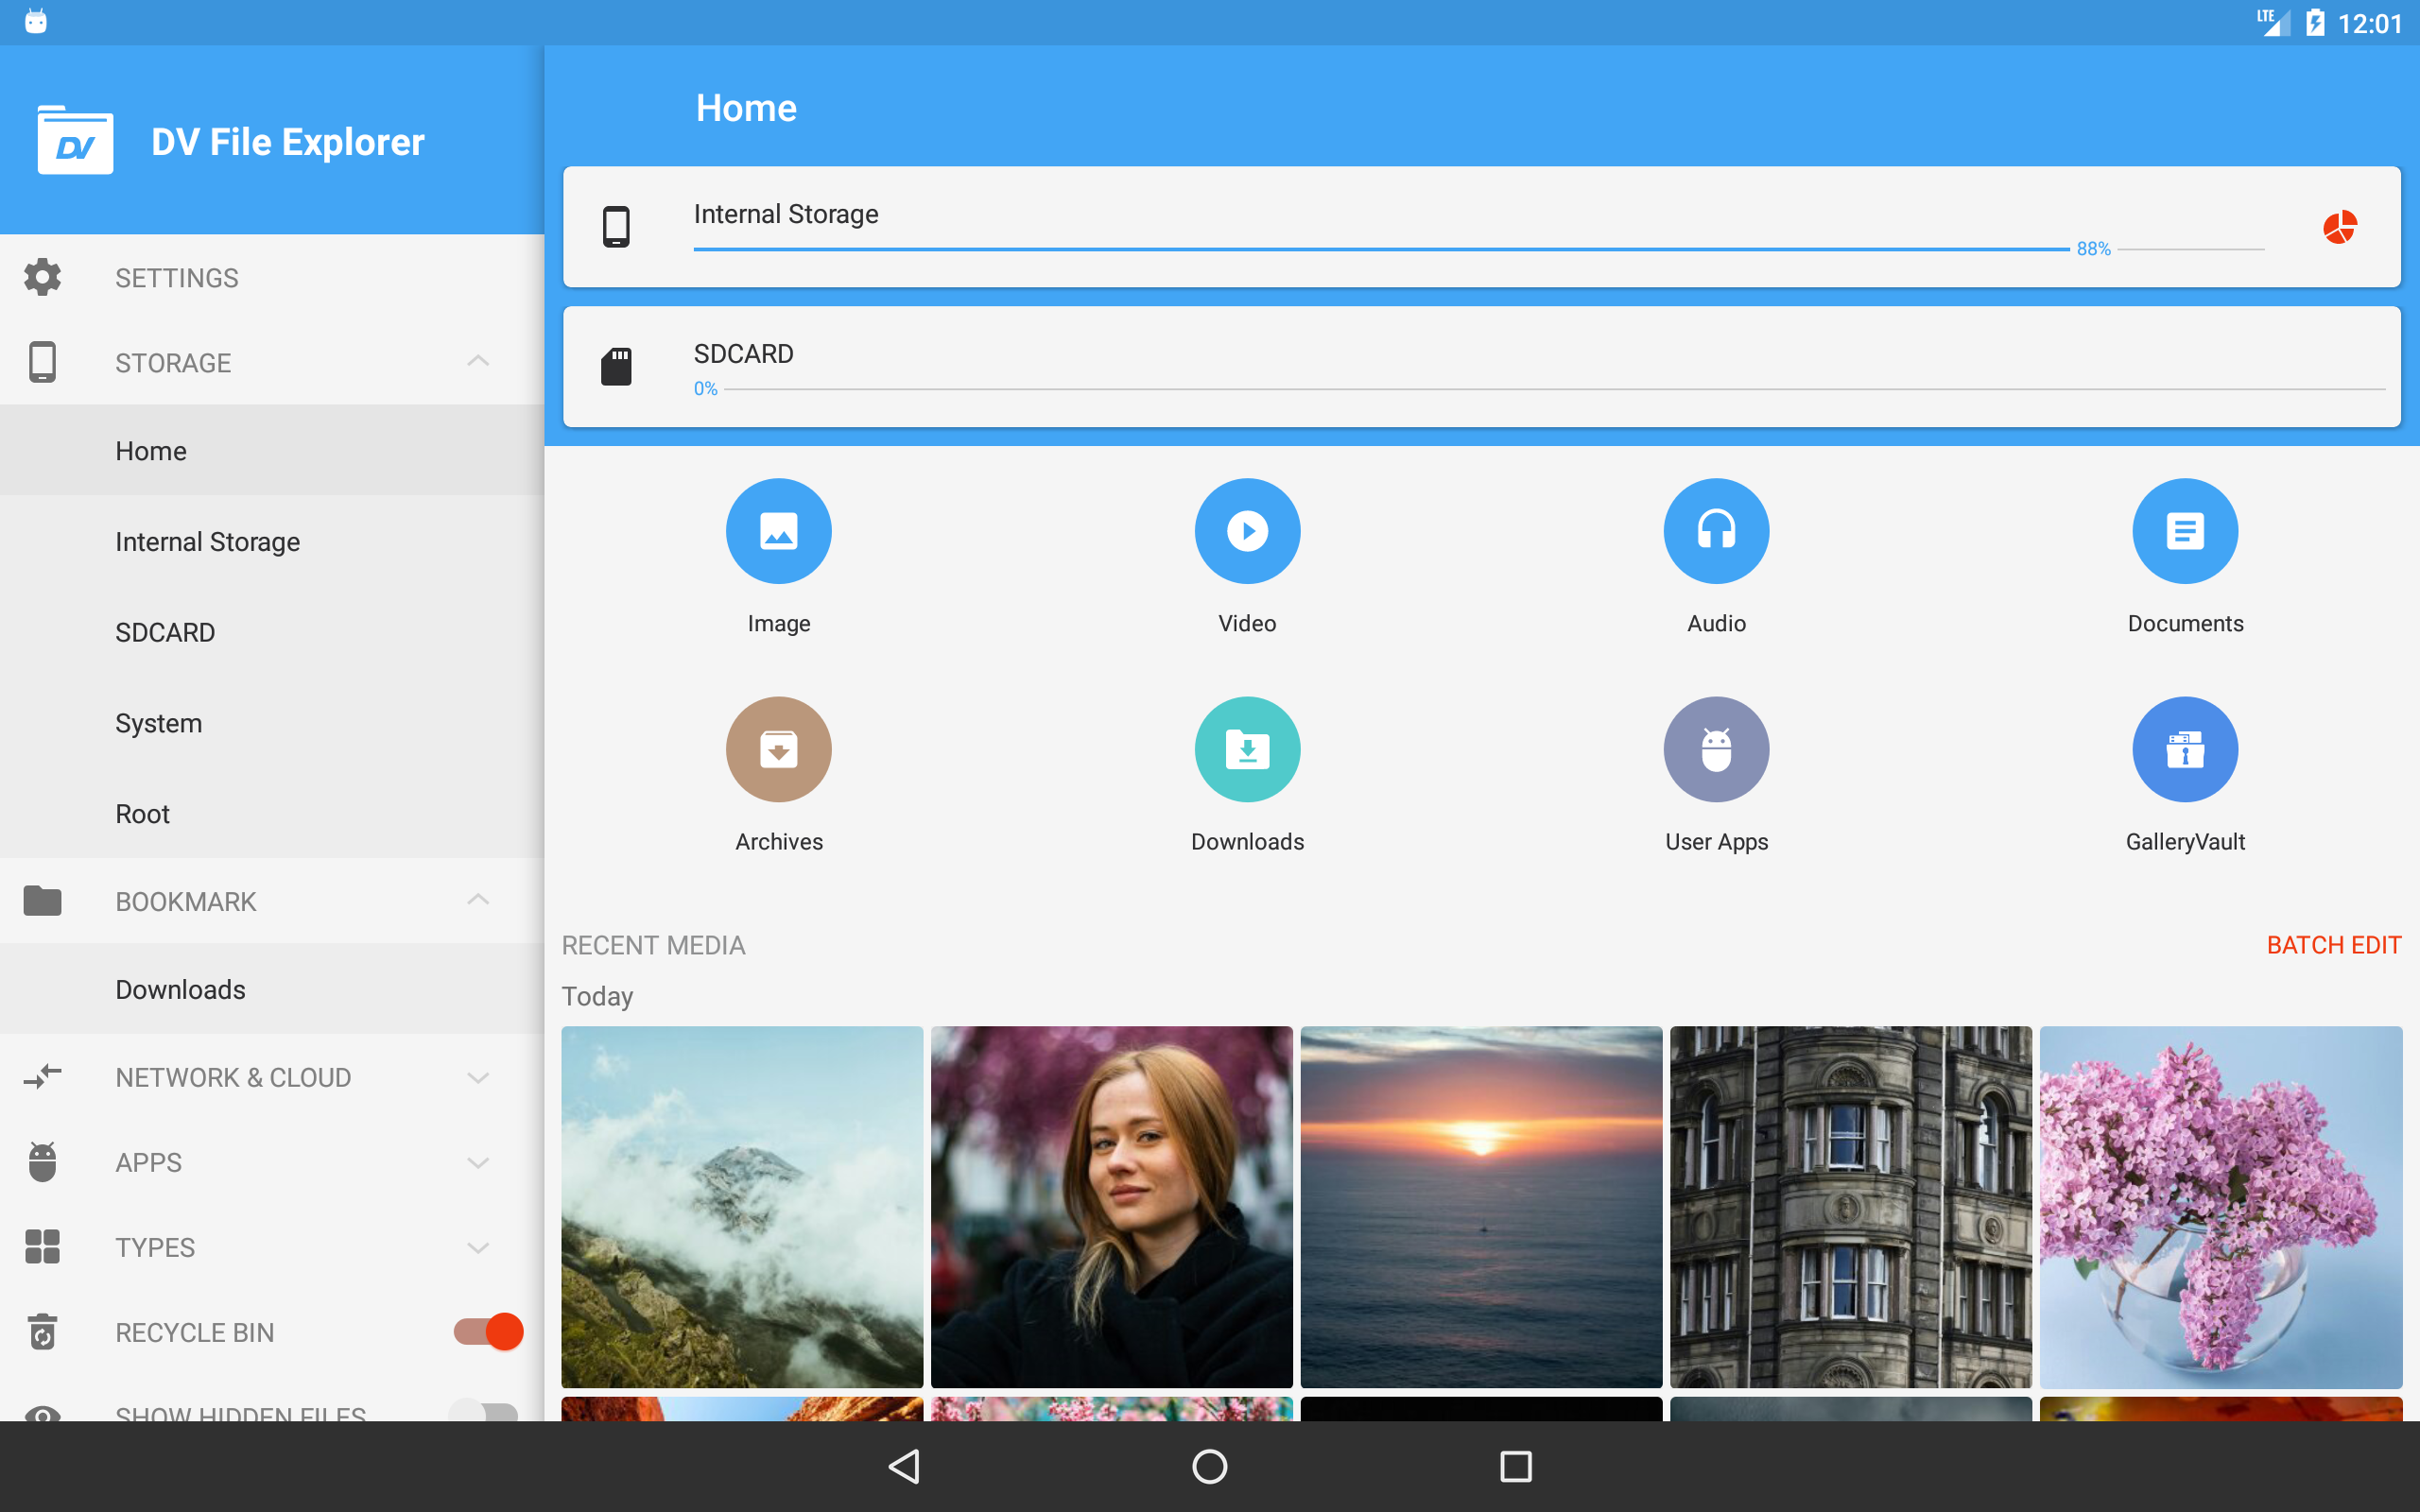Open the woman portrait photo thumbnail
2420x1512 pixels.
1111,1206
